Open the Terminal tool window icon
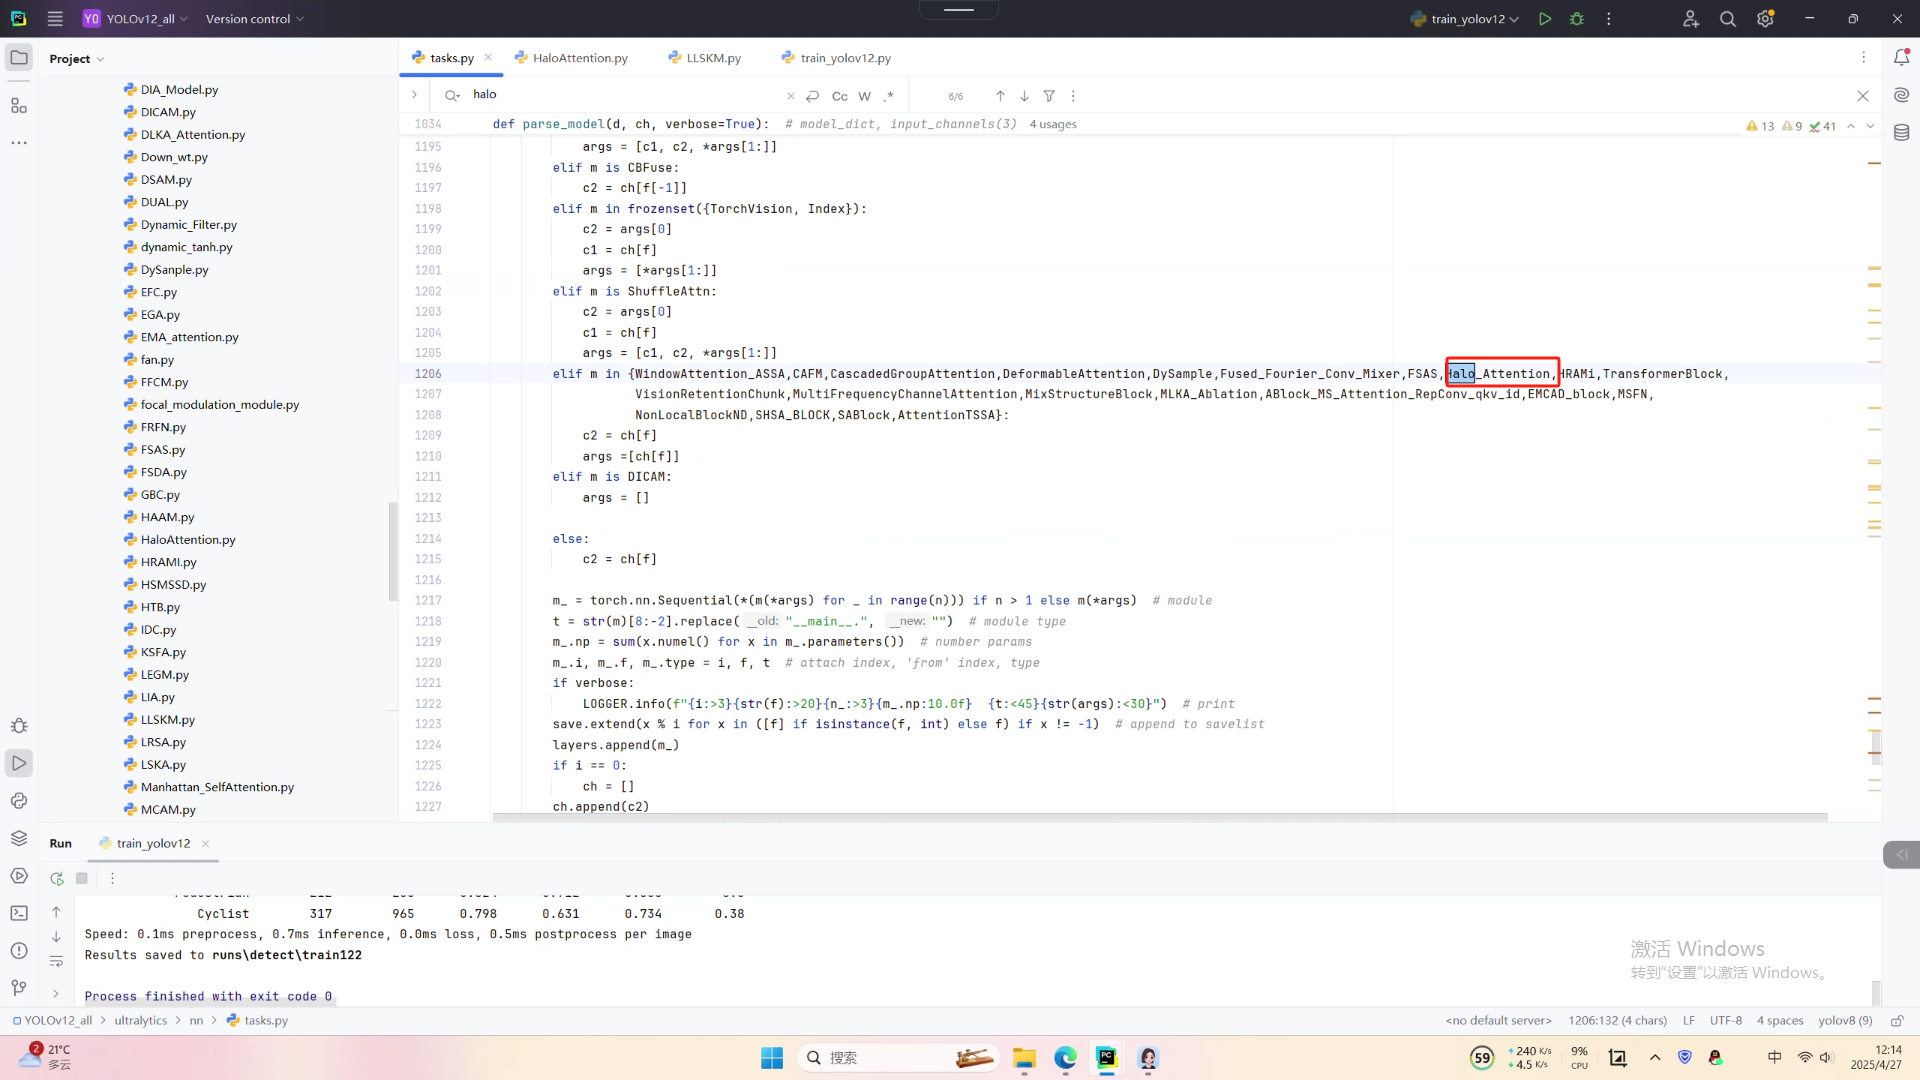 coord(19,913)
